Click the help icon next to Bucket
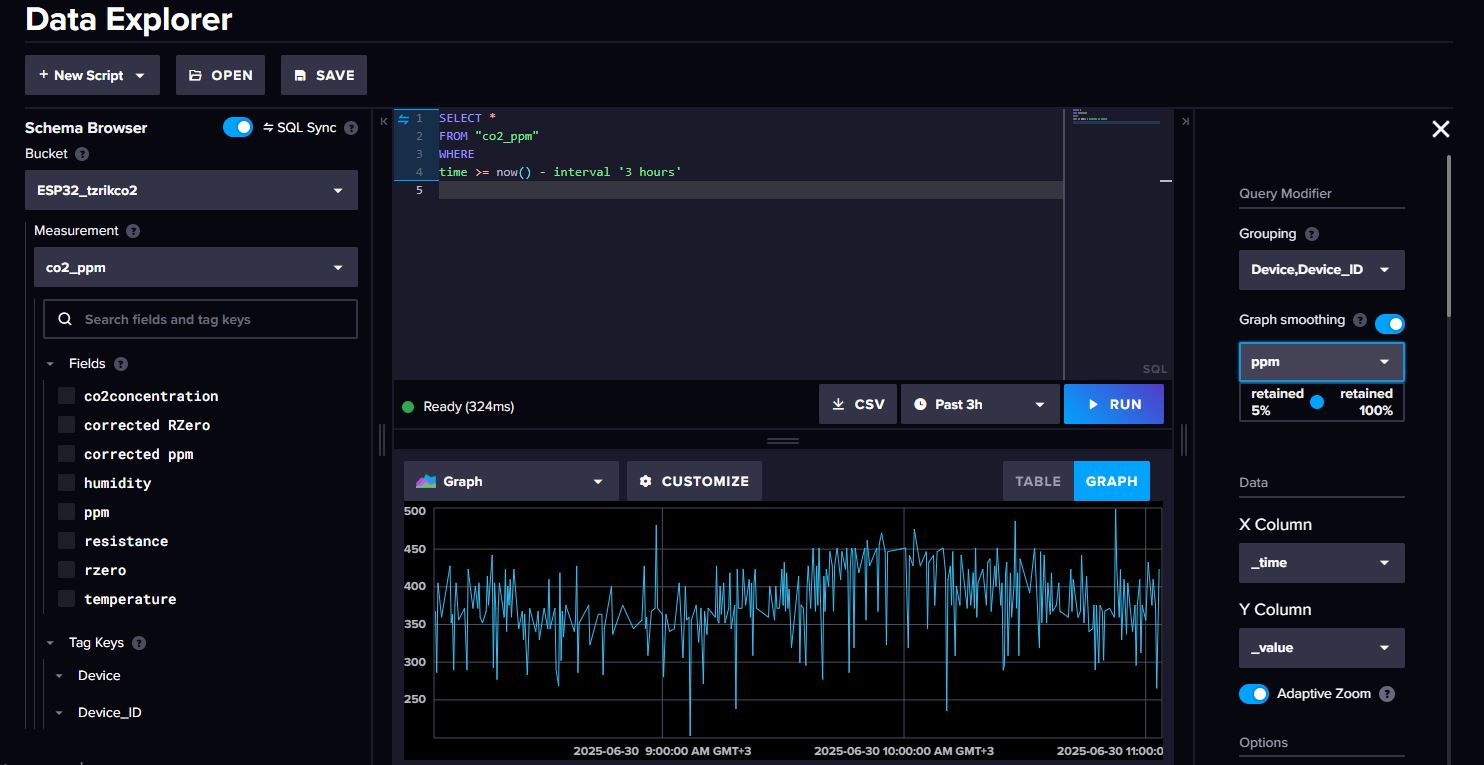Viewport: 1484px width, 765px height. click(82, 154)
